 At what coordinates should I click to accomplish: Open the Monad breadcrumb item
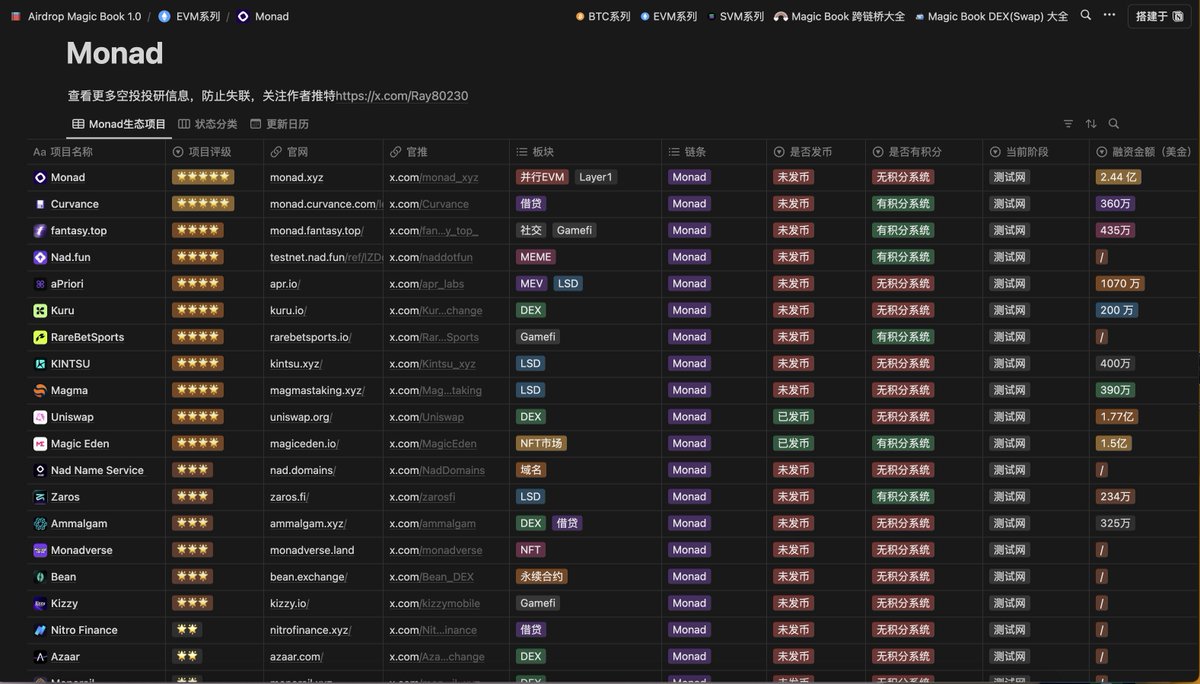coord(263,16)
